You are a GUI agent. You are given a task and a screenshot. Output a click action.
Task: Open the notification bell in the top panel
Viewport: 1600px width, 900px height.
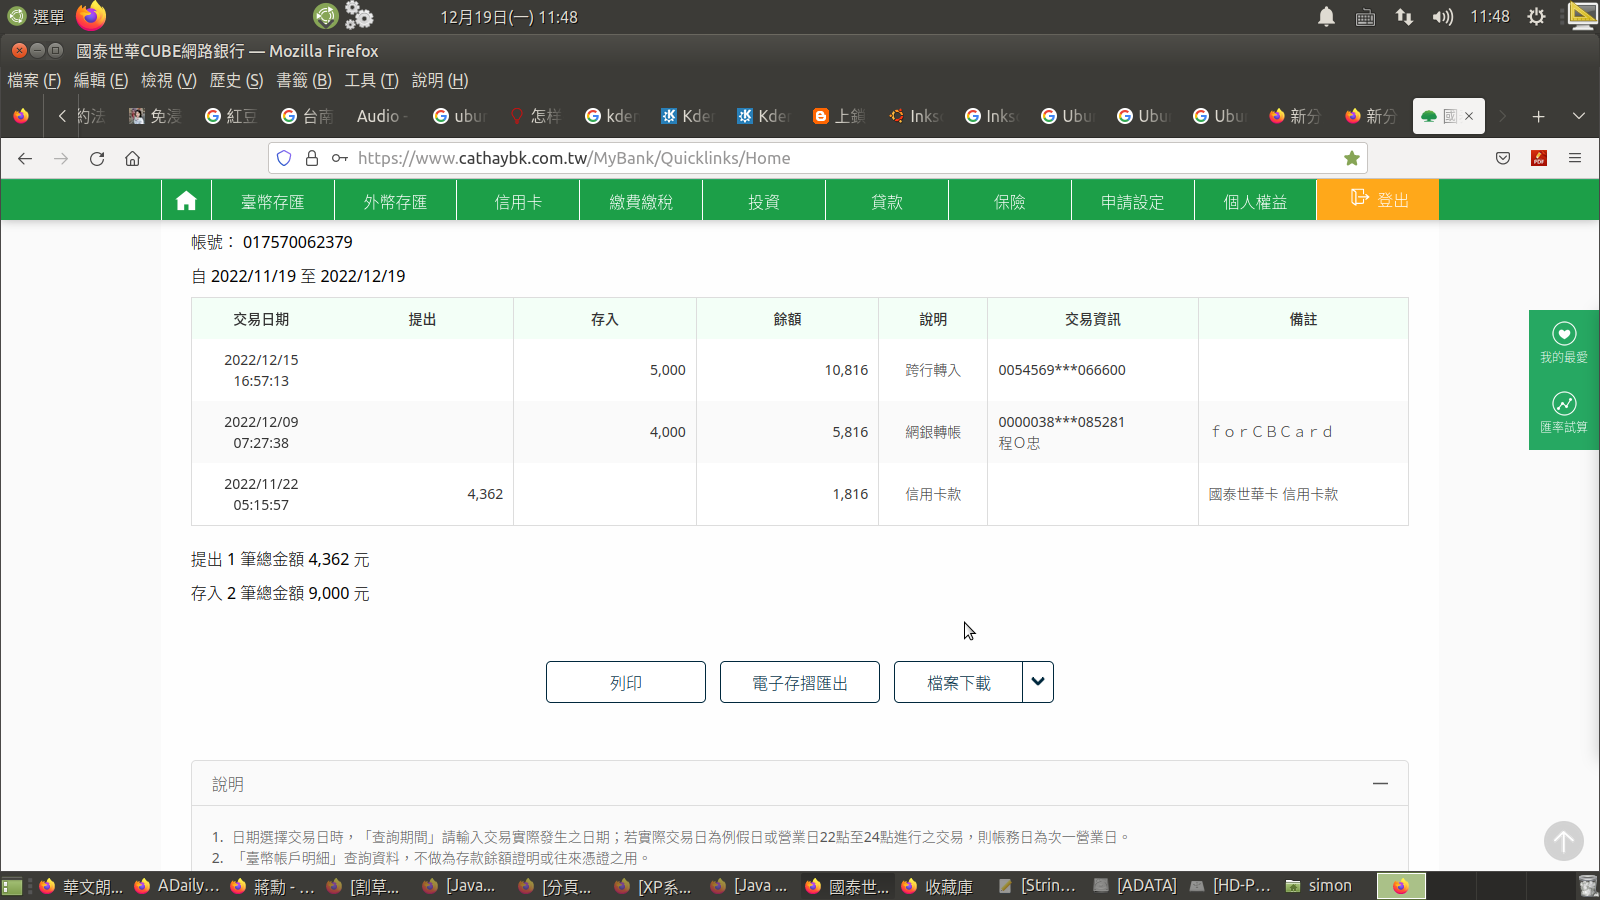click(x=1326, y=16)
